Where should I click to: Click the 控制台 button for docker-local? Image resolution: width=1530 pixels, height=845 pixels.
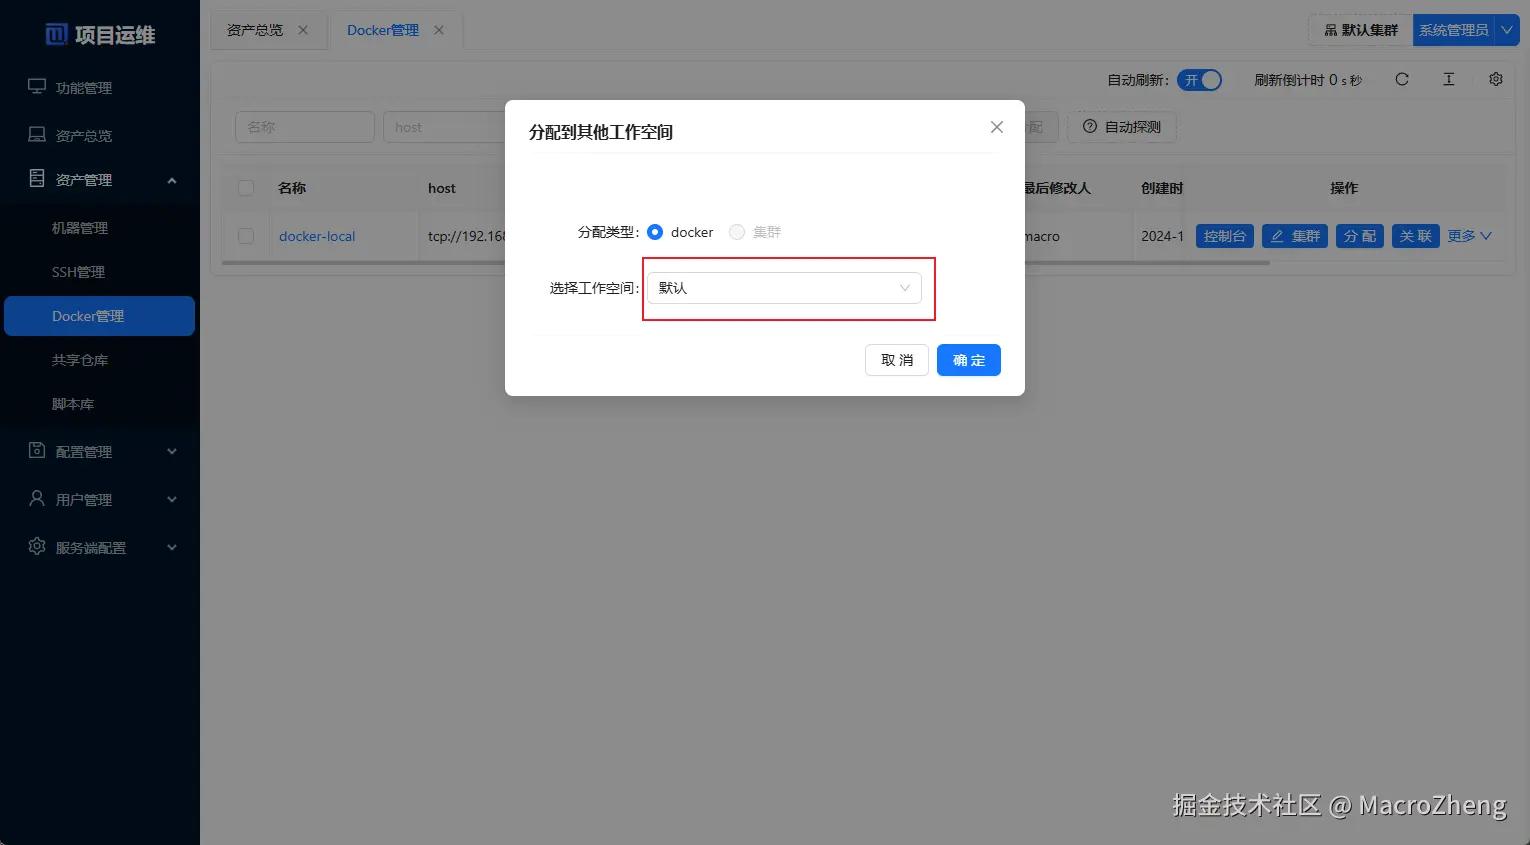click(x=1225, y=236)
